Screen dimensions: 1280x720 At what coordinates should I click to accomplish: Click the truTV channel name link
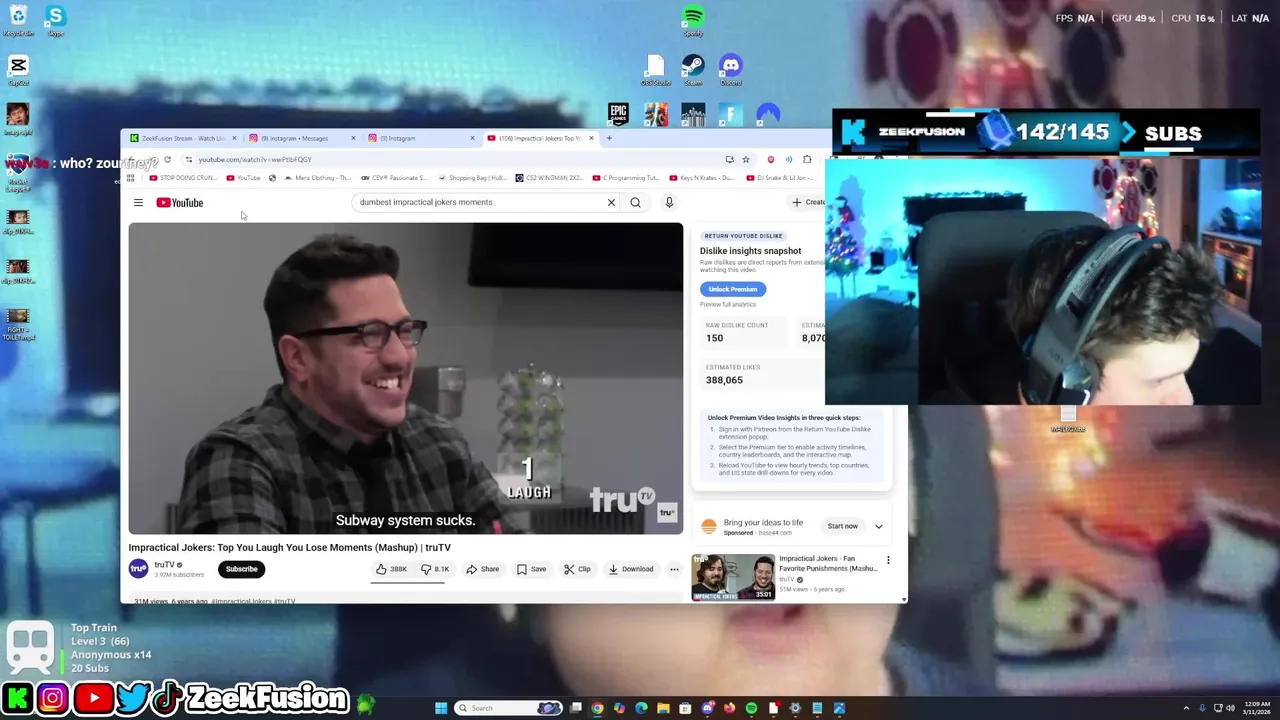click(164, 565)
